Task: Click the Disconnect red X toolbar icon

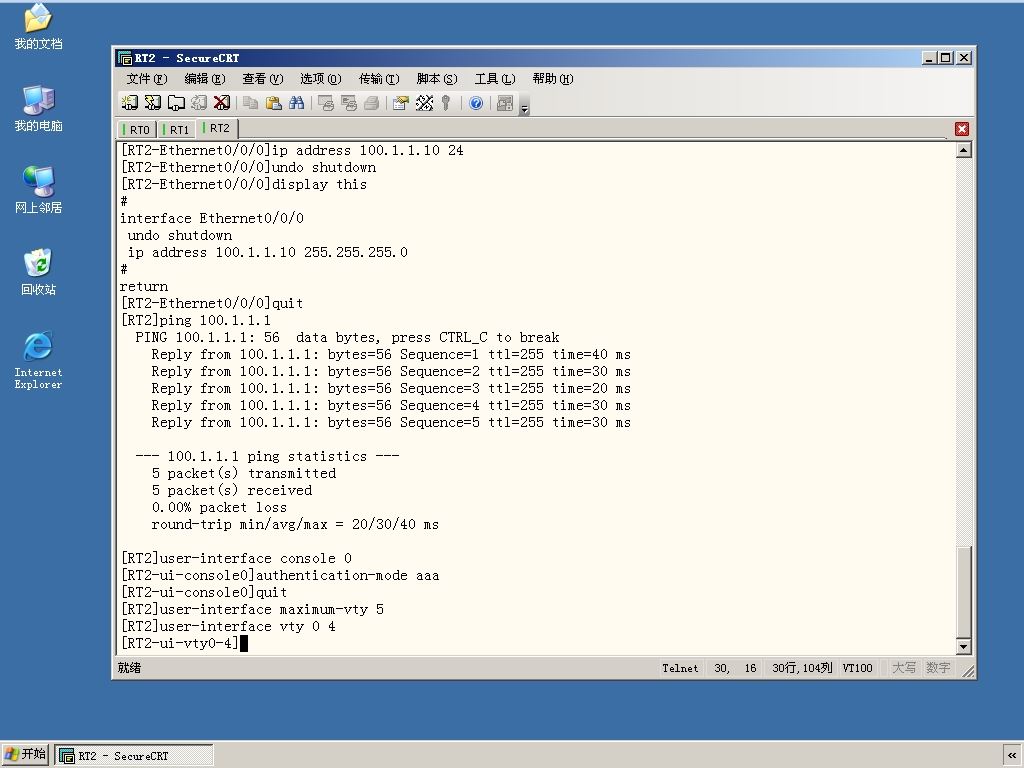Action: (221, 103)
